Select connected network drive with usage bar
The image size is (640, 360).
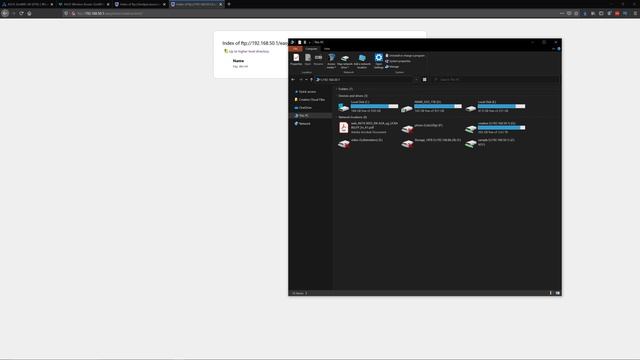click(x=495, y=128)
